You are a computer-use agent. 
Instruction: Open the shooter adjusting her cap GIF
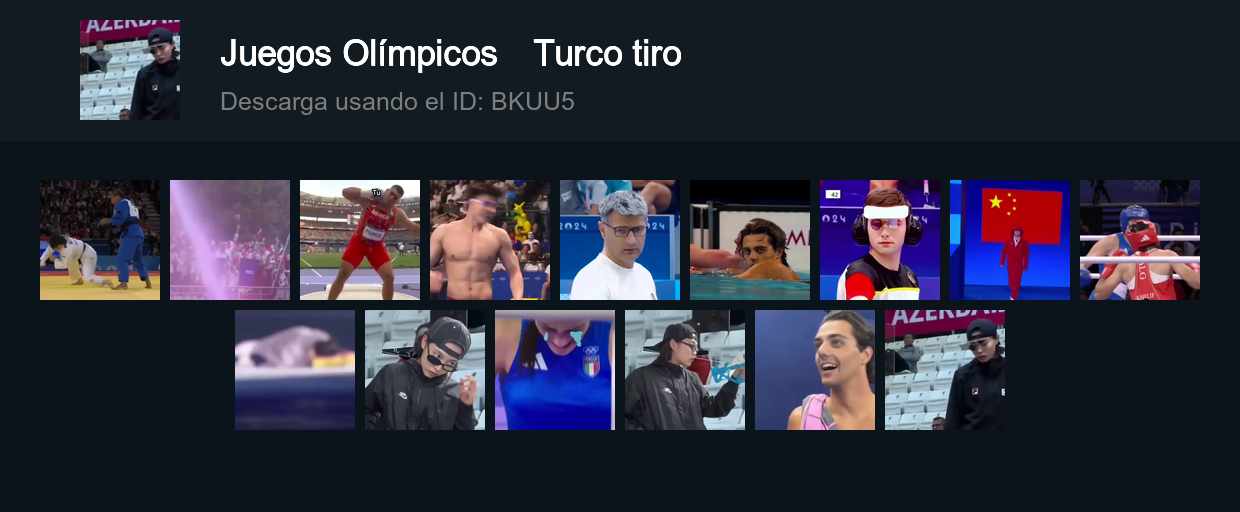tap(425, 370)
